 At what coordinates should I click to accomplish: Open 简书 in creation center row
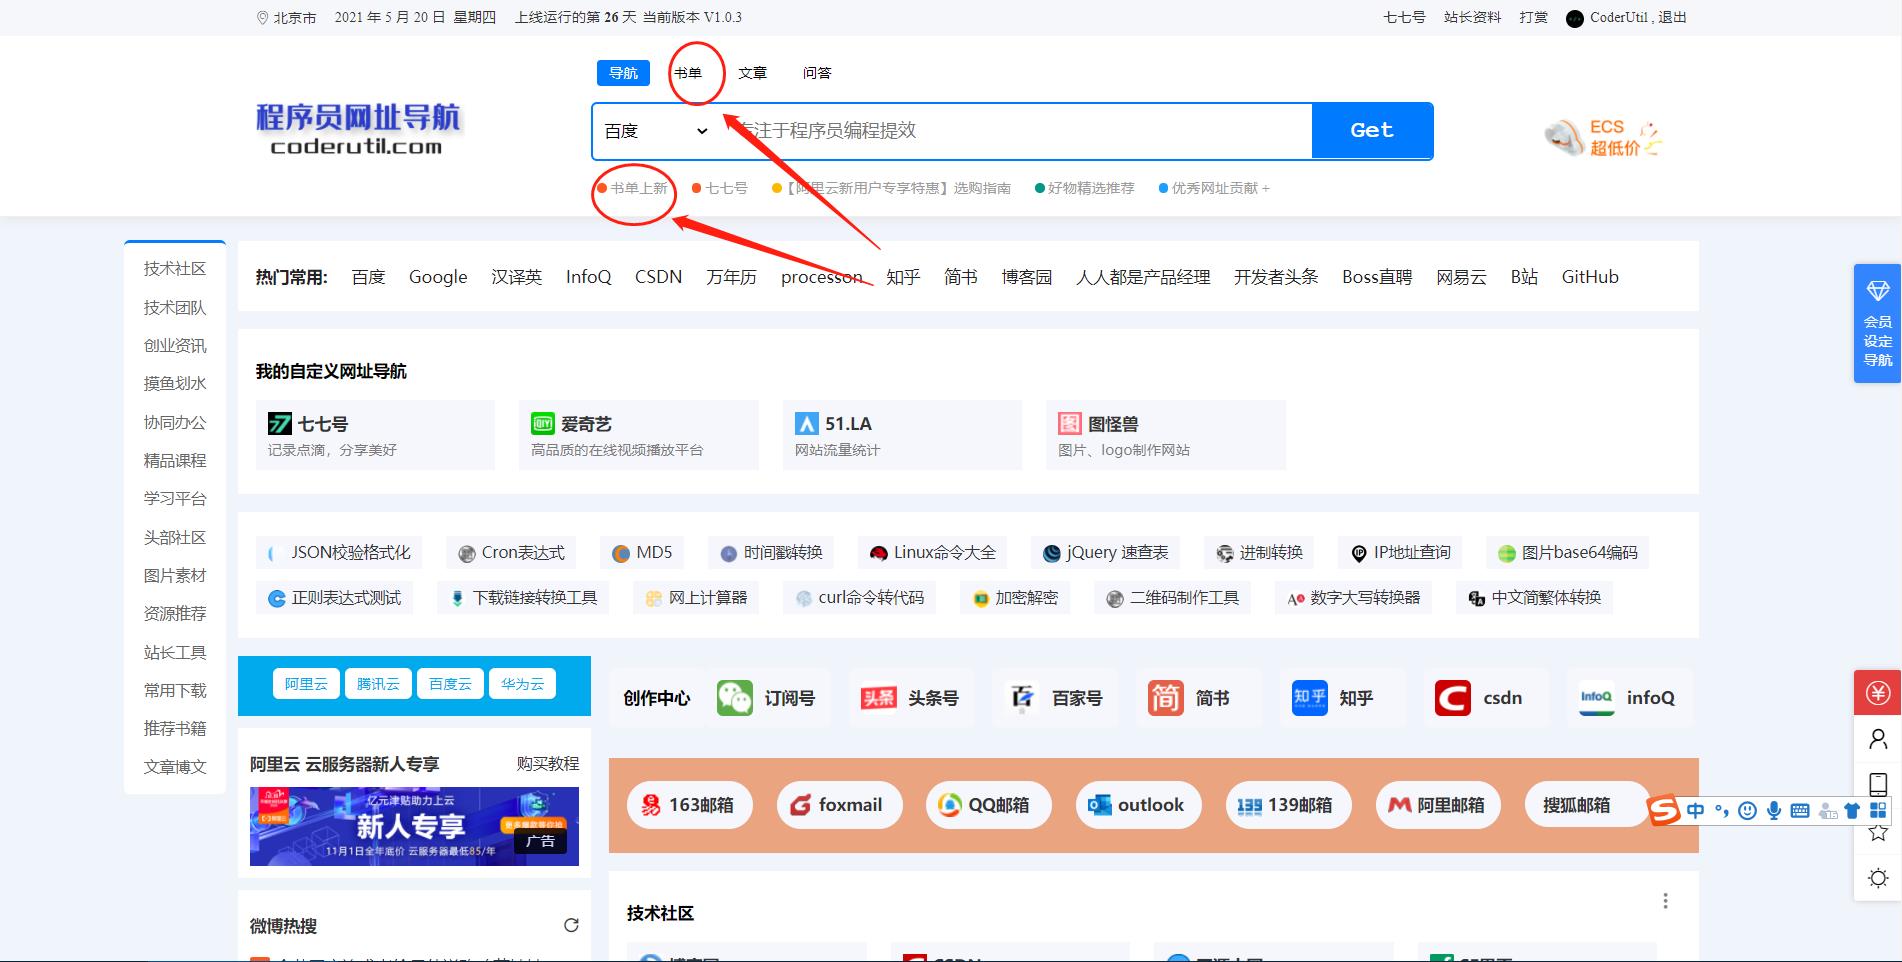click(x=1197, y=698)
